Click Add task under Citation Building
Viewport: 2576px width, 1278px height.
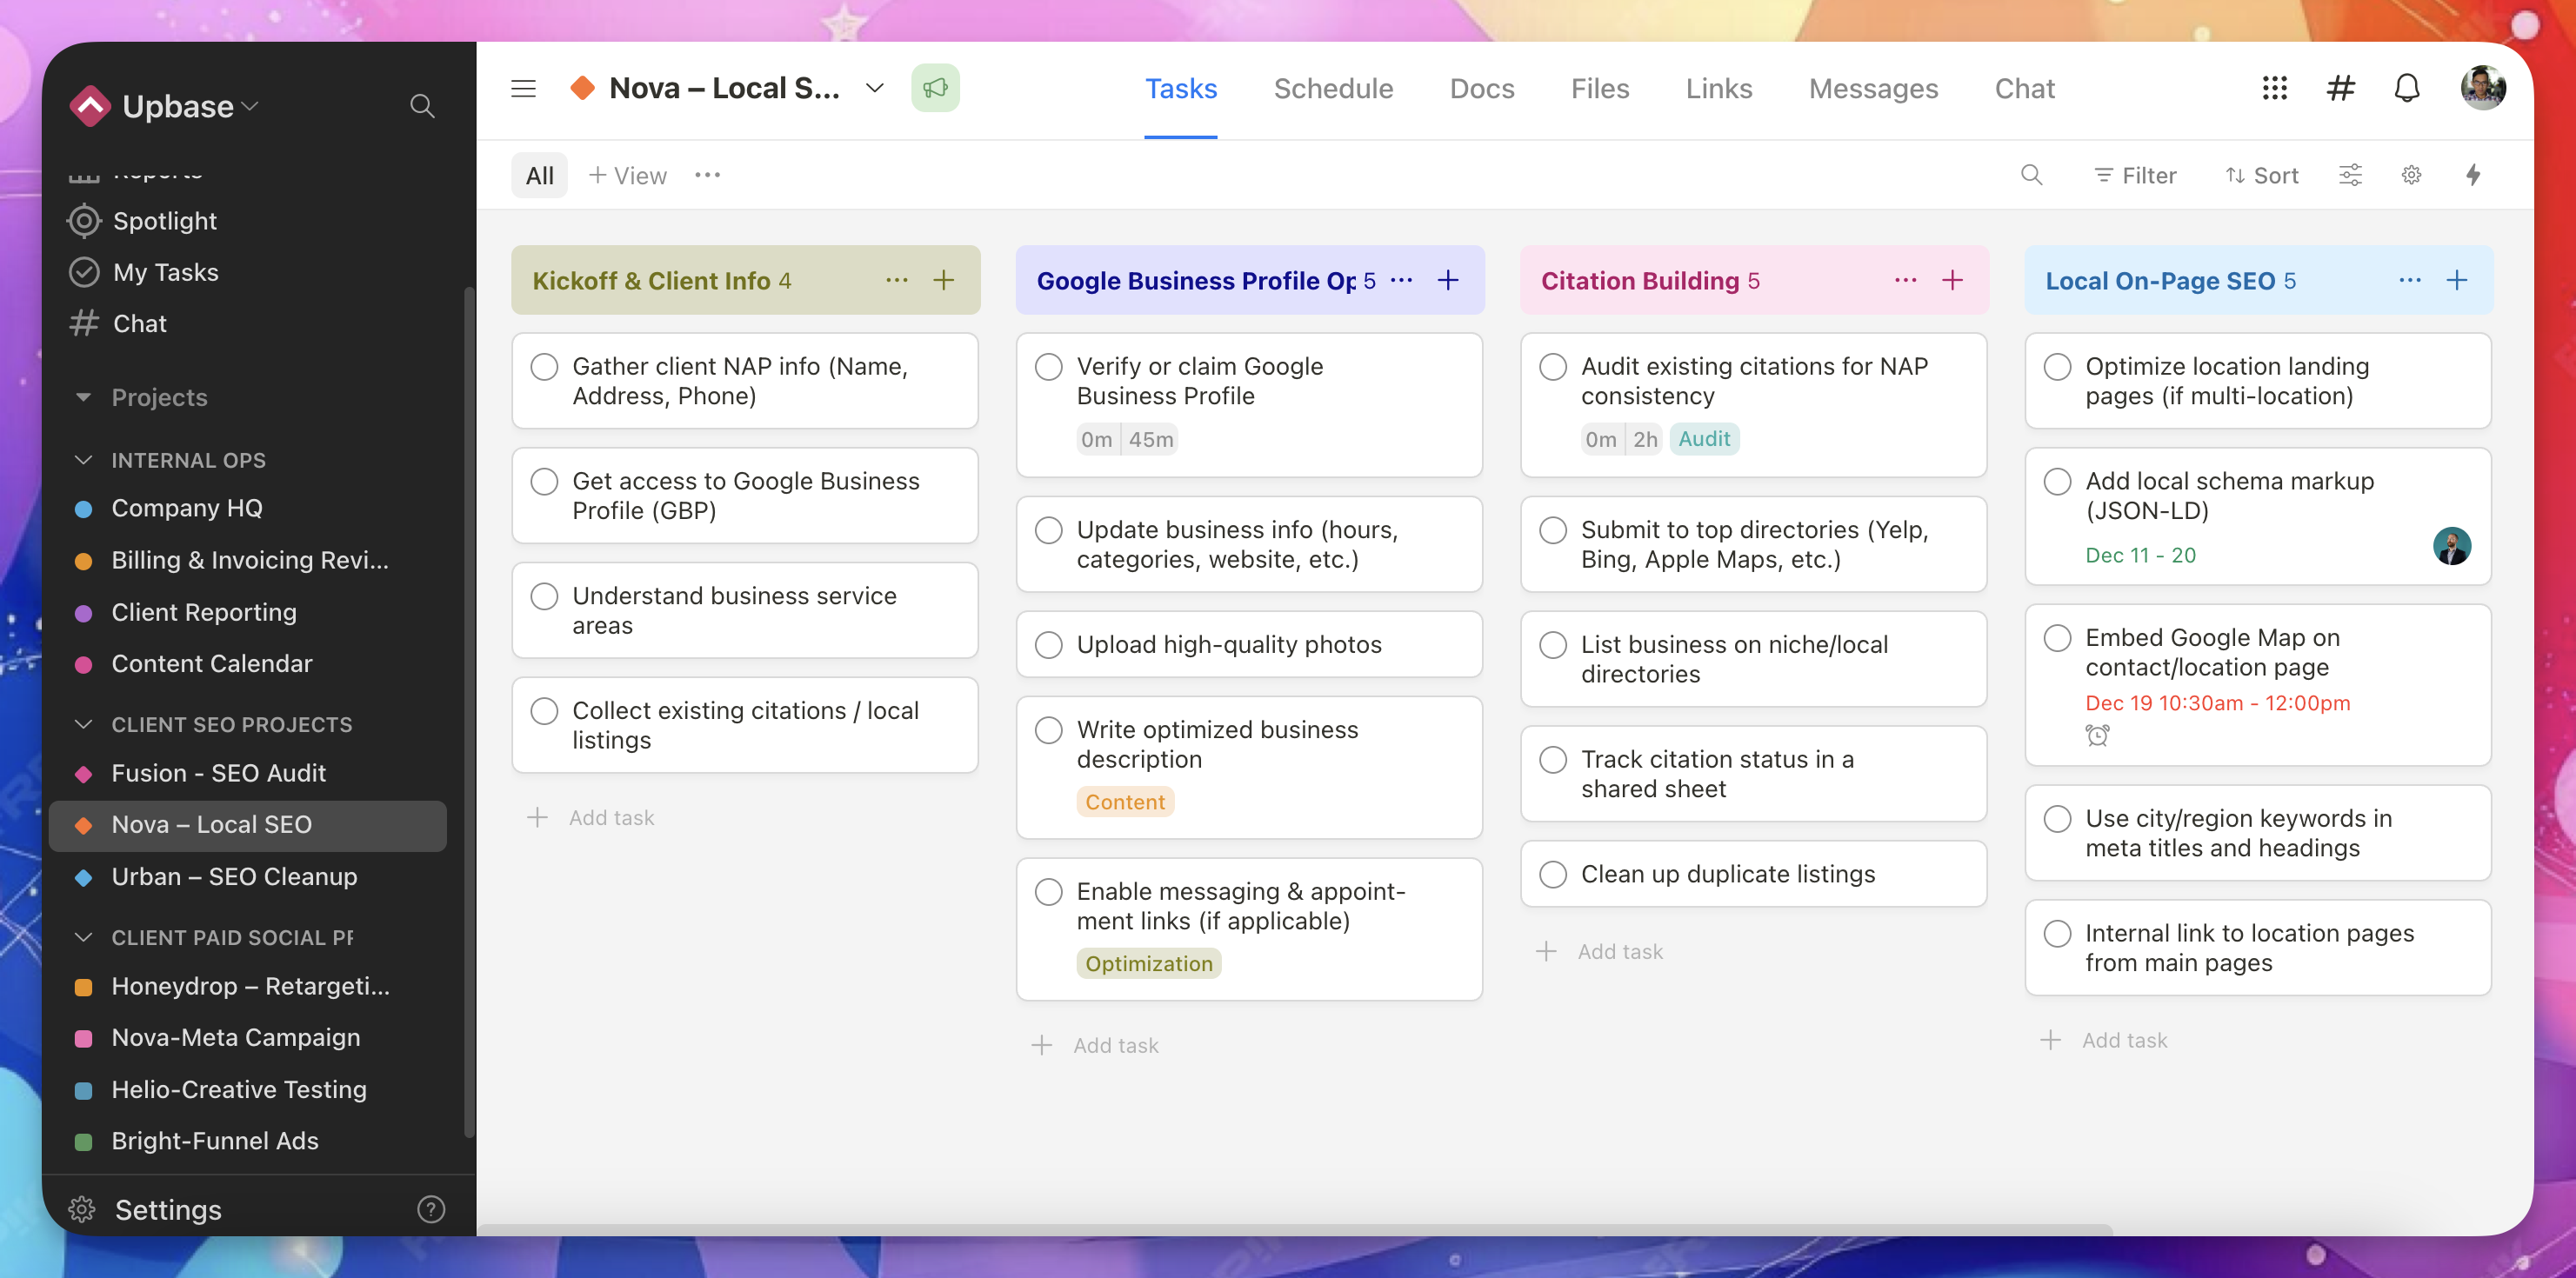coord(1619,951)
